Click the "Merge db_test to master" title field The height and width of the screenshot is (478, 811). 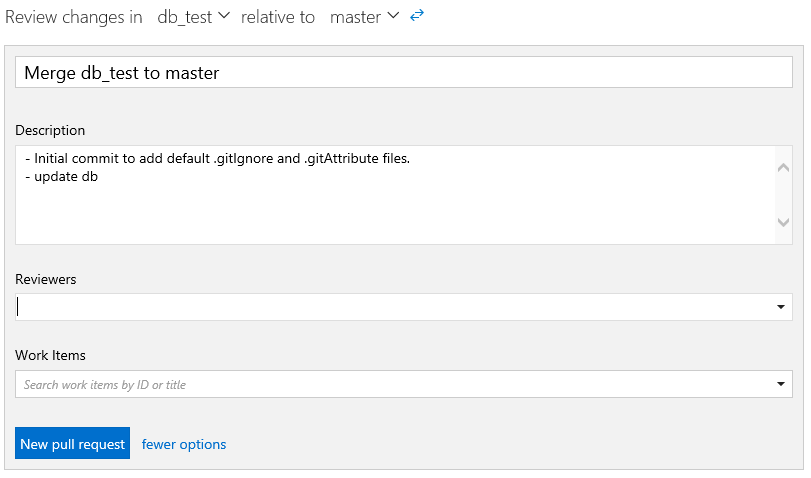pos(404,73)
